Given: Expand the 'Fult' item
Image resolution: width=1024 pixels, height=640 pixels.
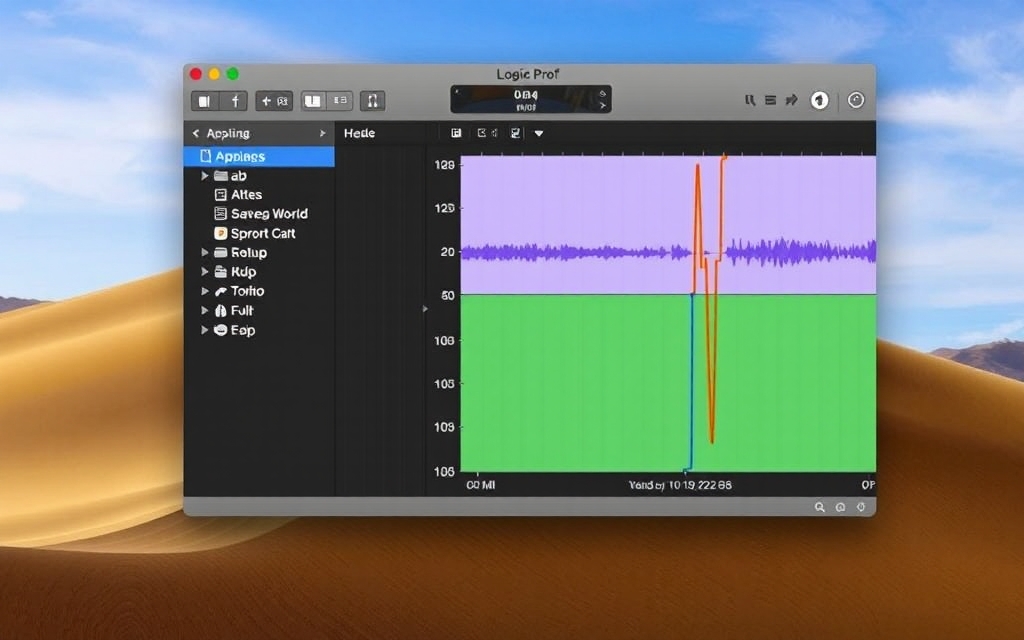Looking at the screenshot, I should [204, 311].
